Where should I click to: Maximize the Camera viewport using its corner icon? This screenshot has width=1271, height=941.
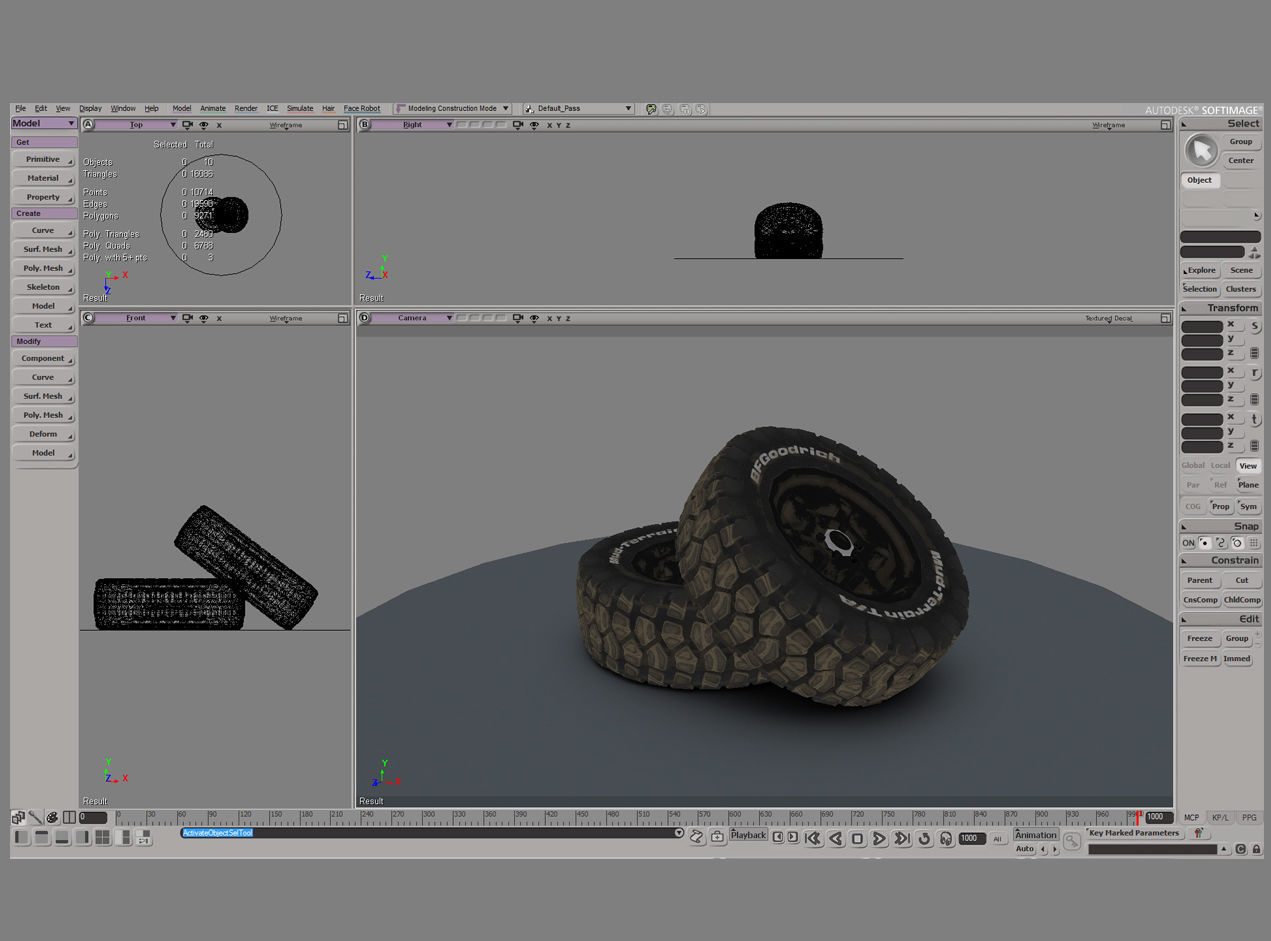tap(1166, 318)
